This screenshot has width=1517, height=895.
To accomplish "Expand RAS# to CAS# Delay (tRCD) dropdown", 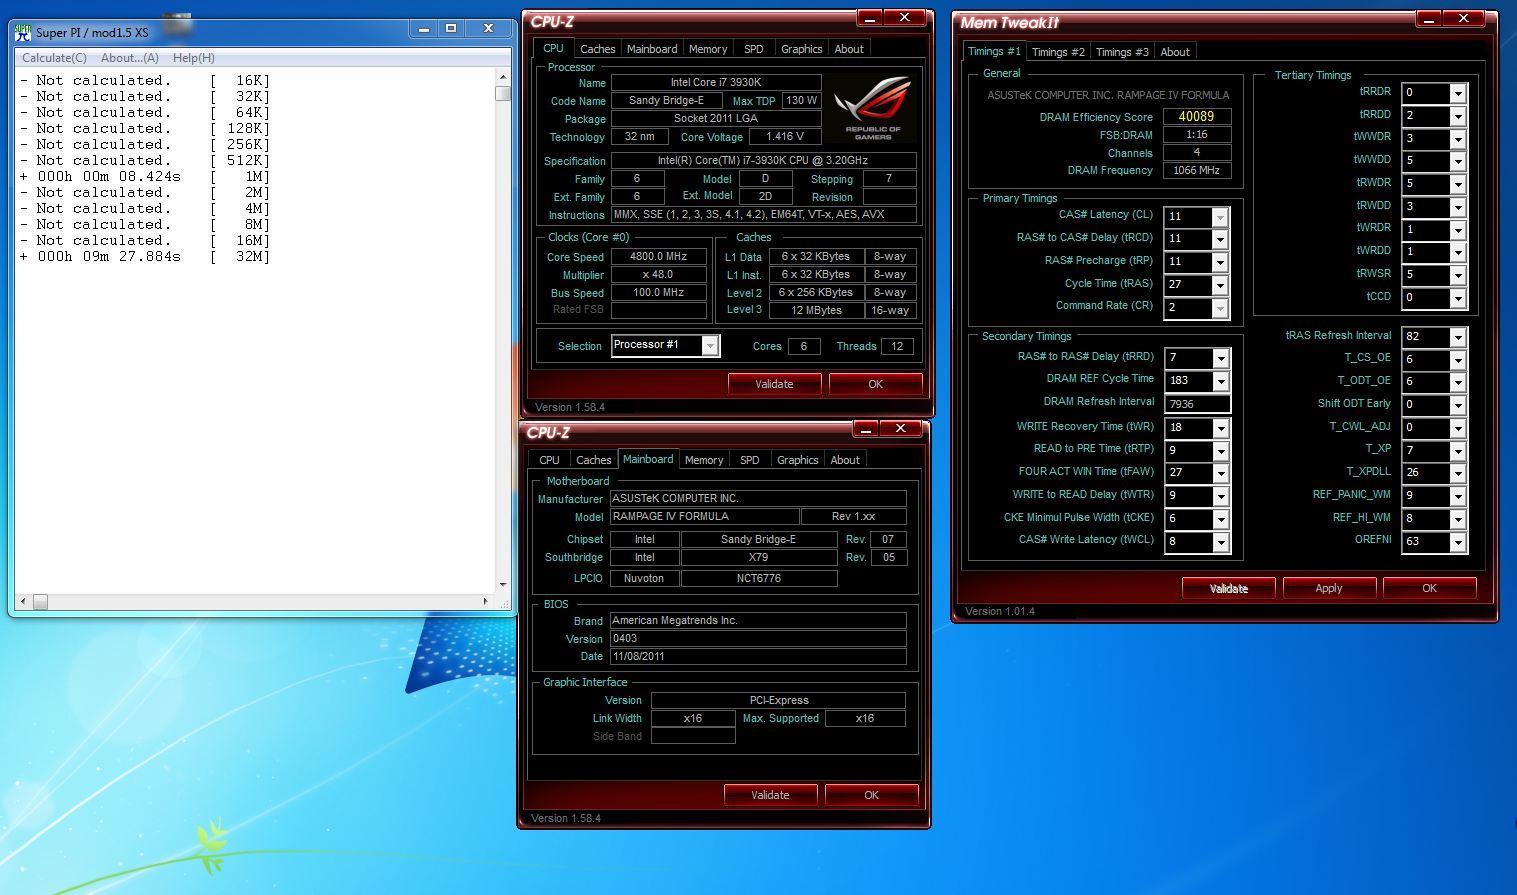I will click(x=1220, y=240).
